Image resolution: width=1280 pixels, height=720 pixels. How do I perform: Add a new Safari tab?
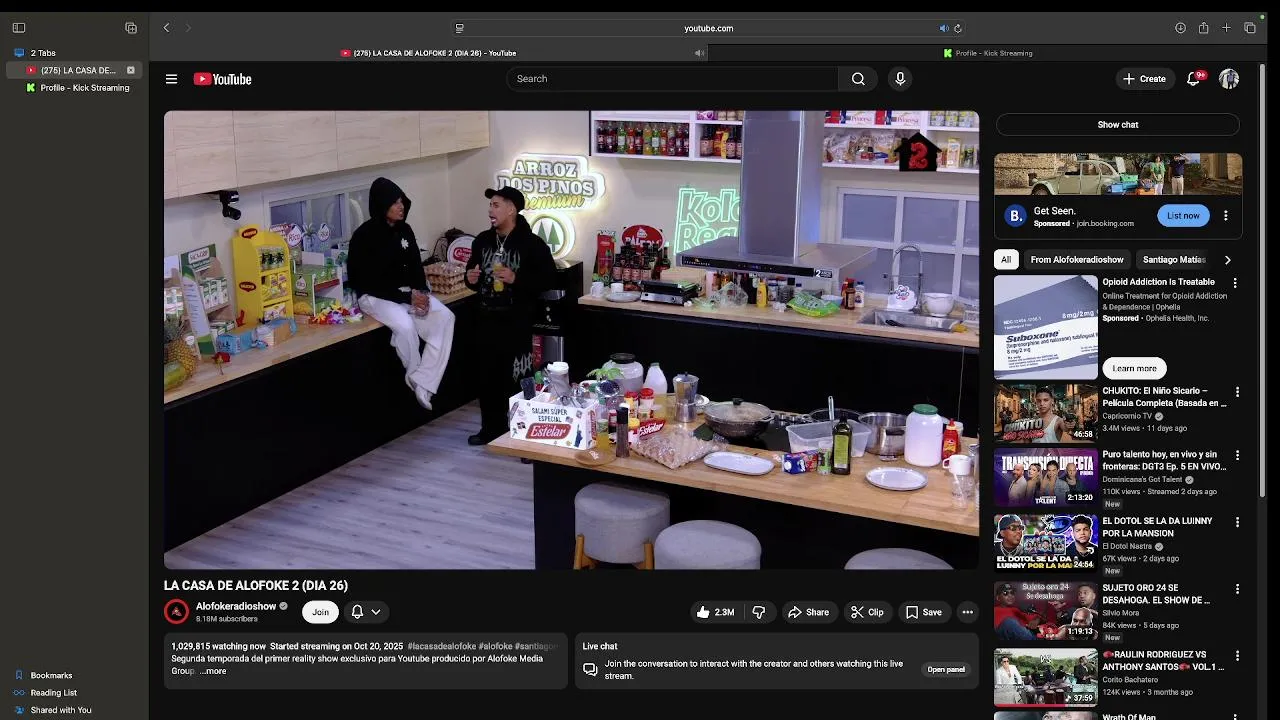point(1226,28)
